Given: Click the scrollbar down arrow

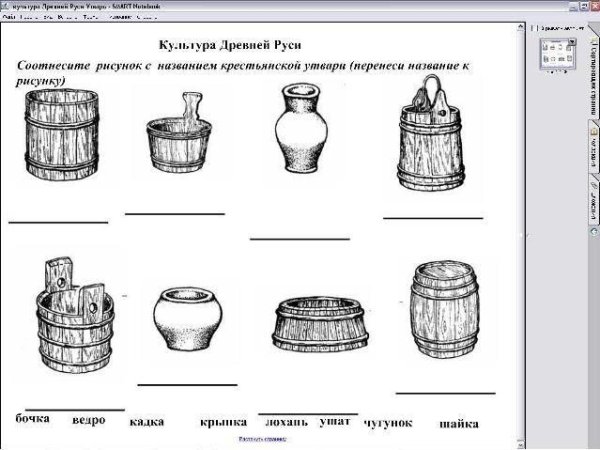Looking at the screenshot, I should point(520,445).
